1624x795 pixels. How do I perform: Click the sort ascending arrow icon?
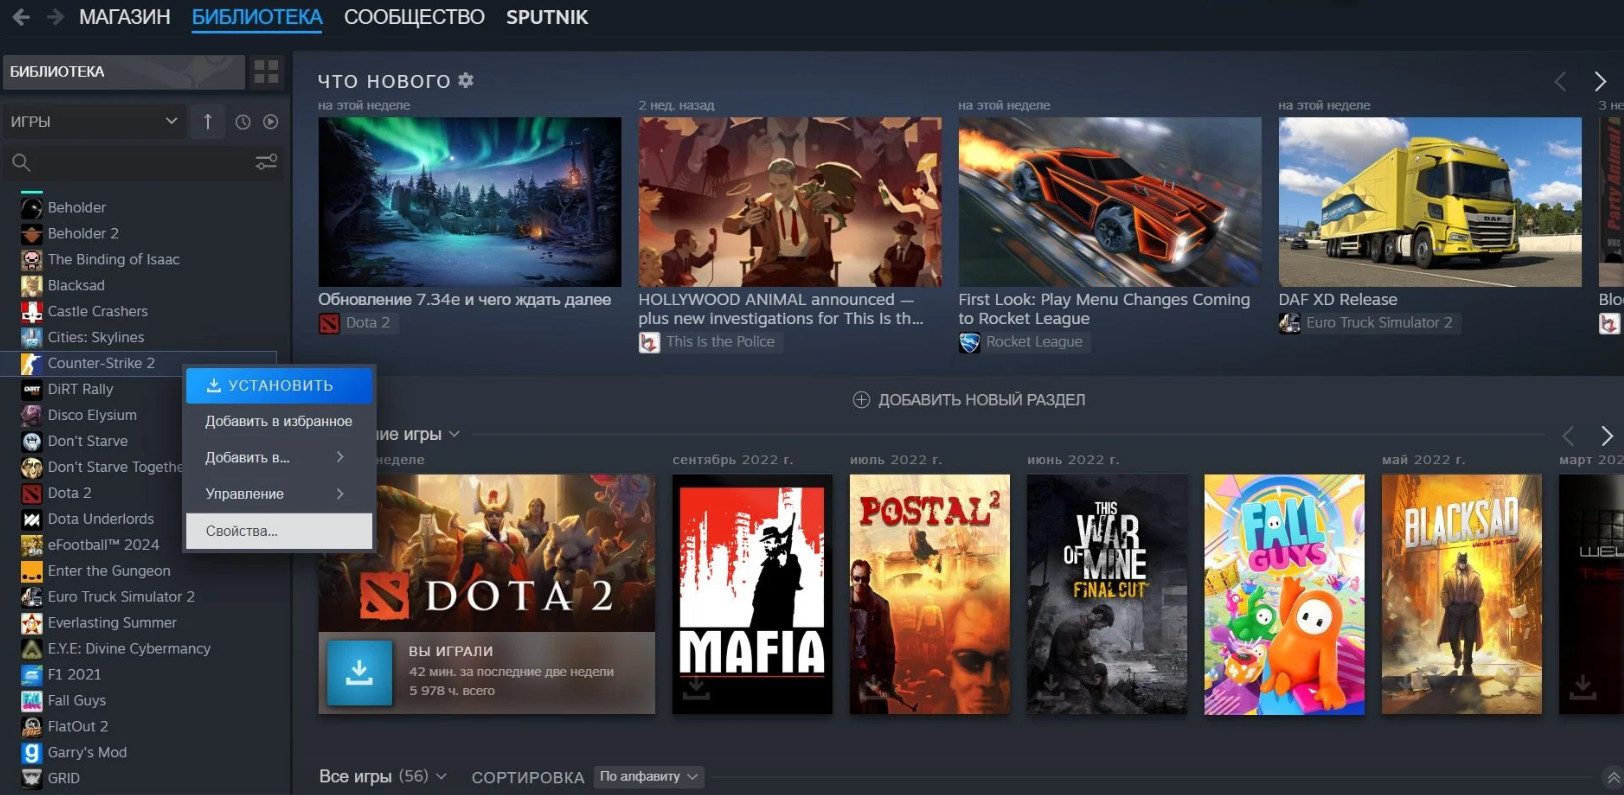[x=207, y=122]
